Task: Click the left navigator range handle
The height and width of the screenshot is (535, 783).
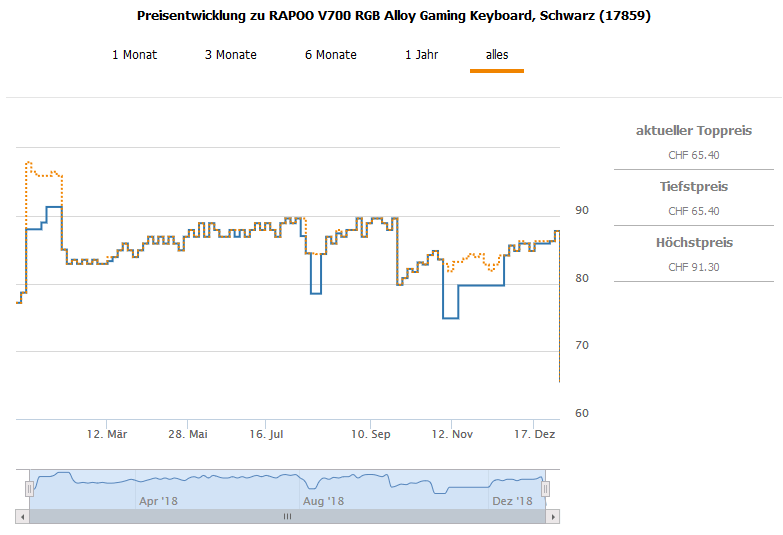Action: click(29, 488)
